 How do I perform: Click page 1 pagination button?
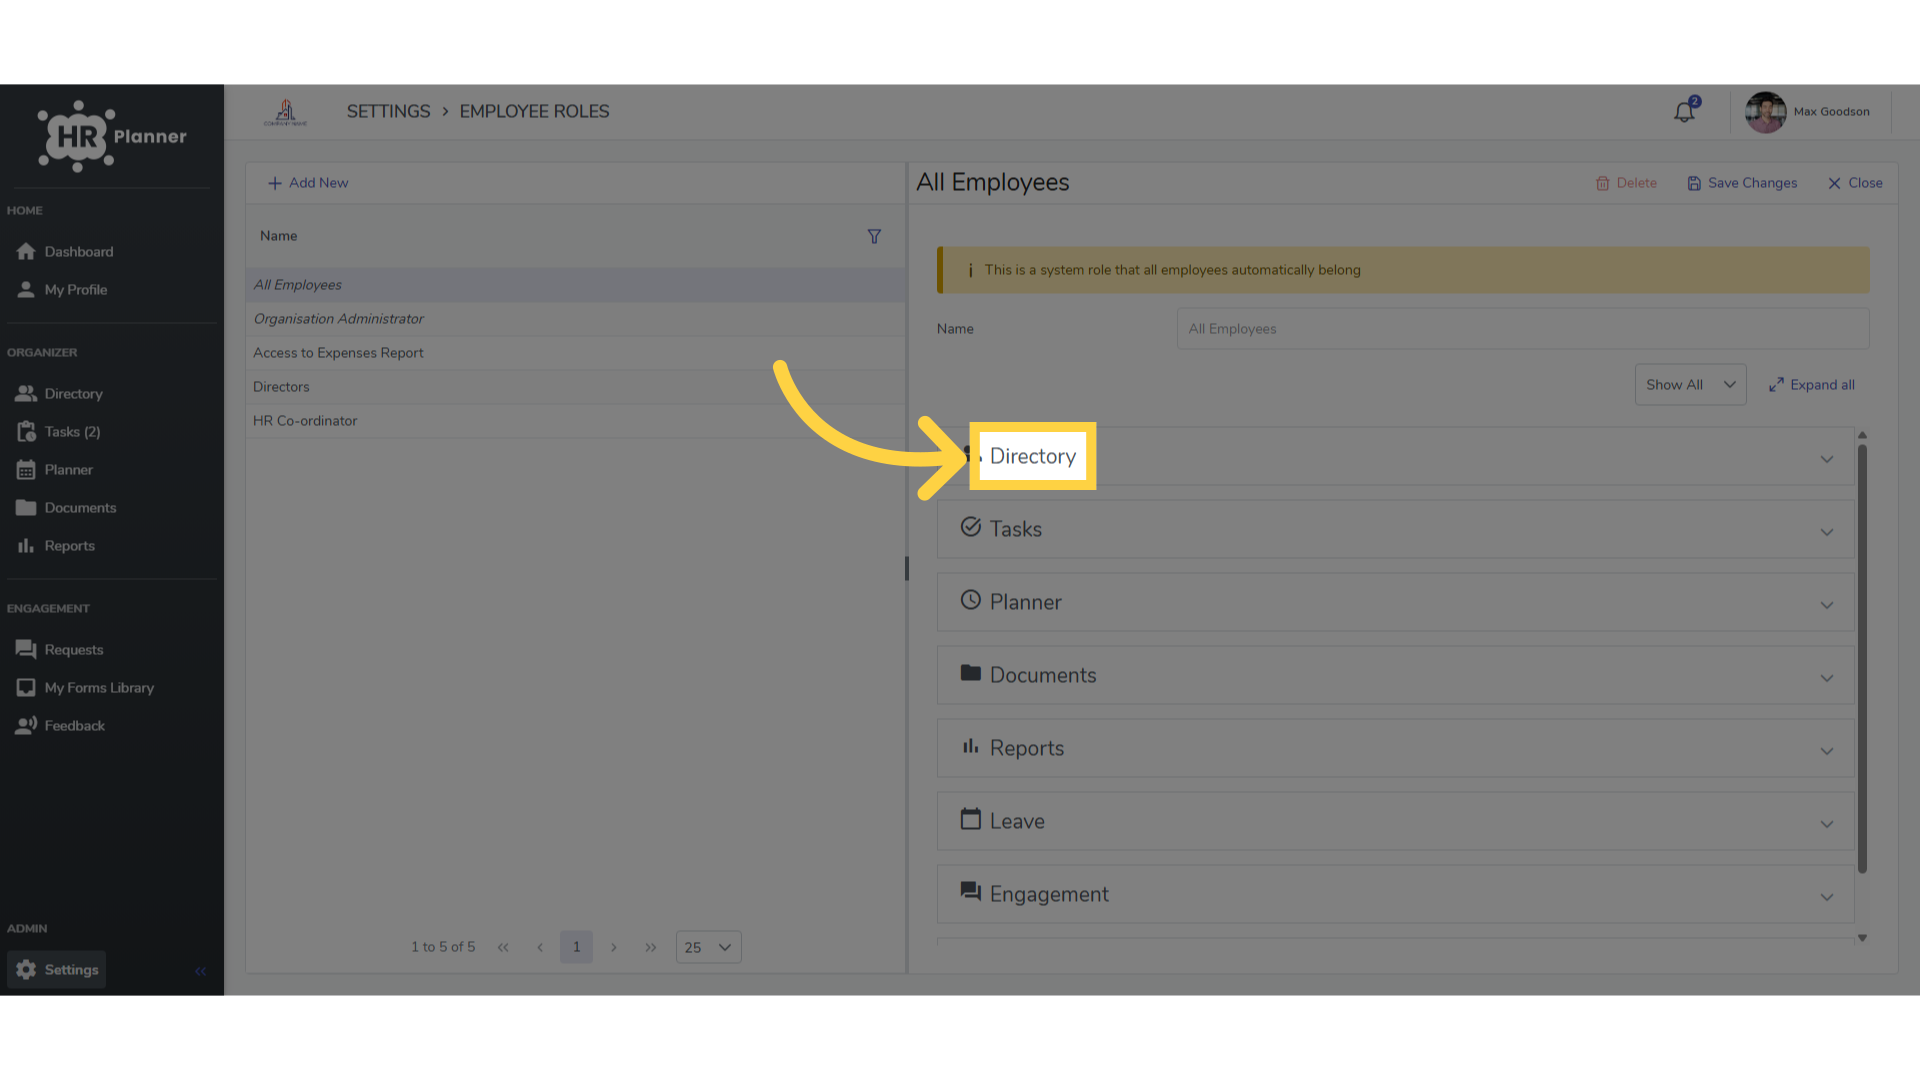[576, 947]
